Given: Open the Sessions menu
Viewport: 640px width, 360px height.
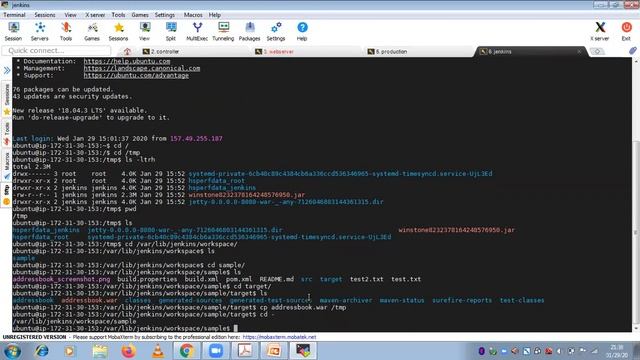Looking at the screenshot, I should point(44,15).
